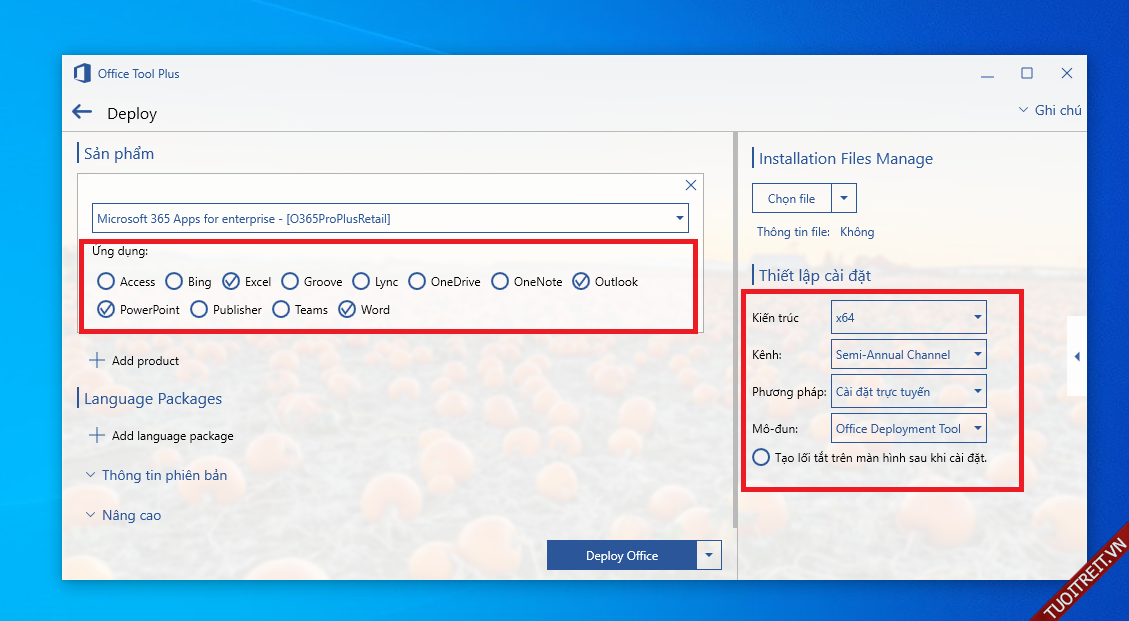The width and height of the screenshot is (1129, 621).
Task: Open the Ghi chú menu
Action: (1049, 110)
